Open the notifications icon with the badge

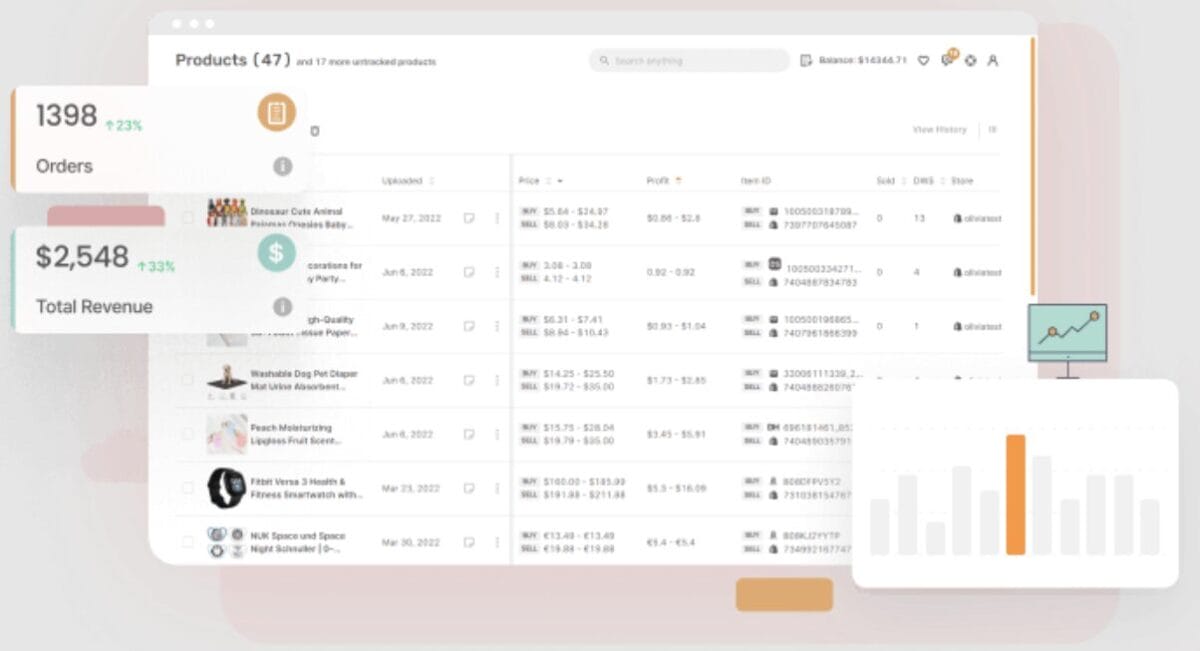pos(947,58)
